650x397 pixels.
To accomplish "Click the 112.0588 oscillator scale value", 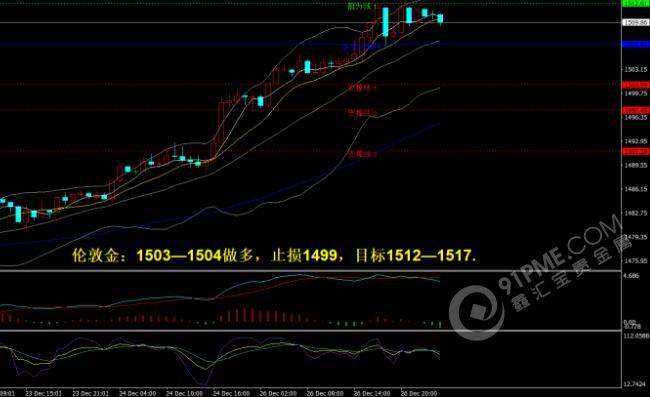I will click(x=636, y=335).
